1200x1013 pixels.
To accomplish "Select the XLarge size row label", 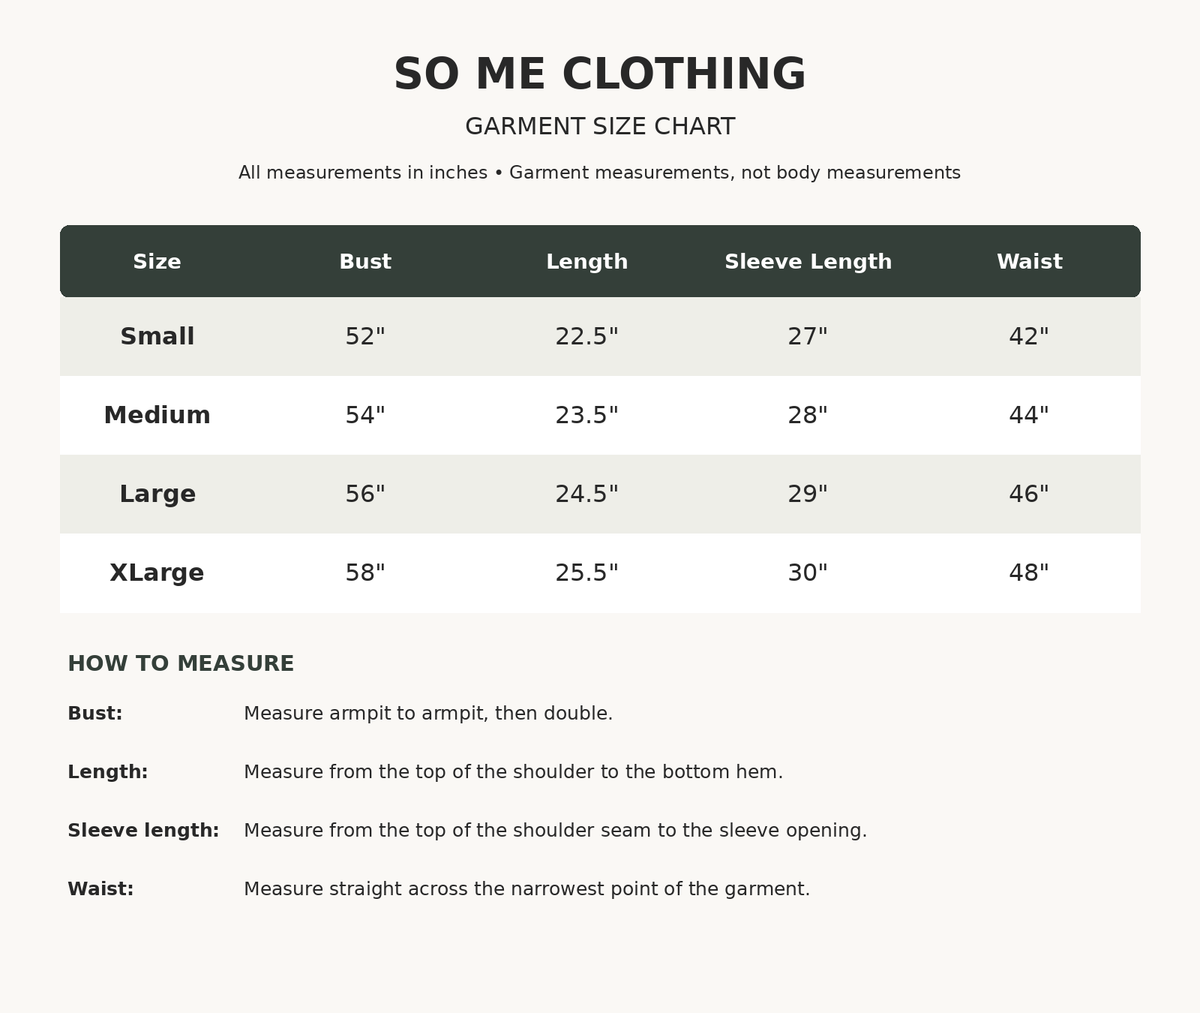I will [157, 573].
